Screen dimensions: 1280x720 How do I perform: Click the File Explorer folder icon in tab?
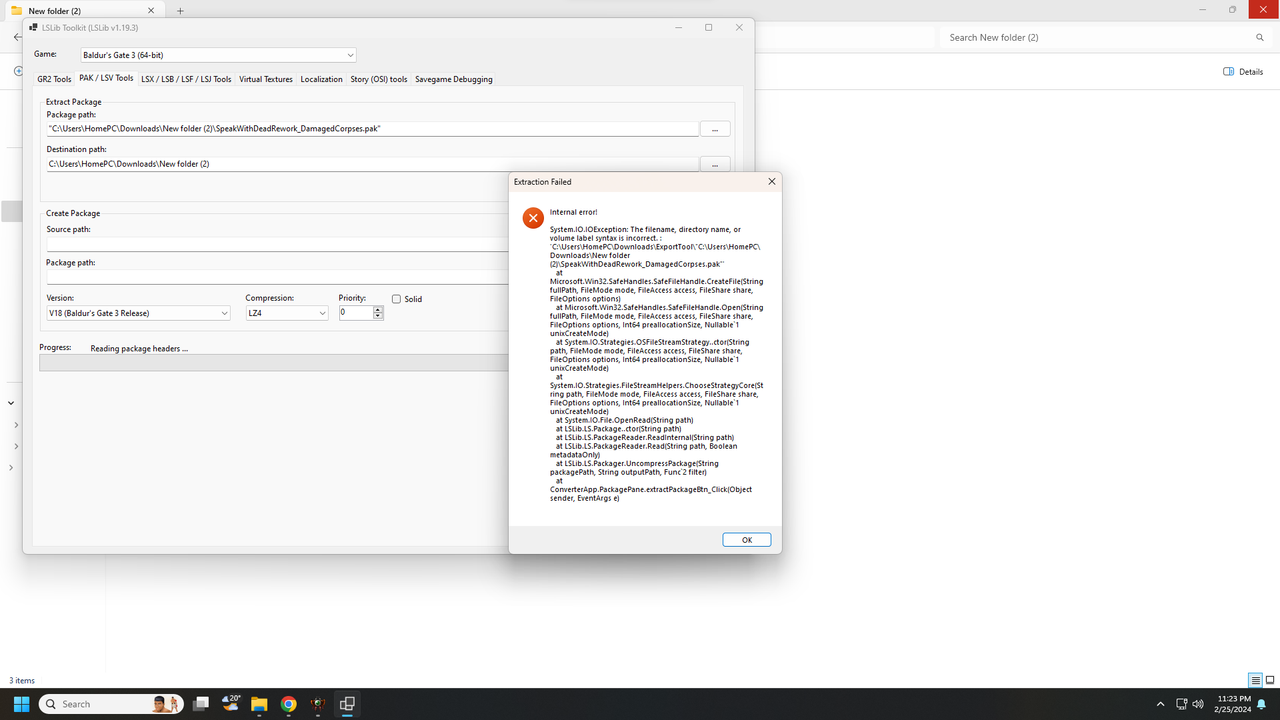16,10
